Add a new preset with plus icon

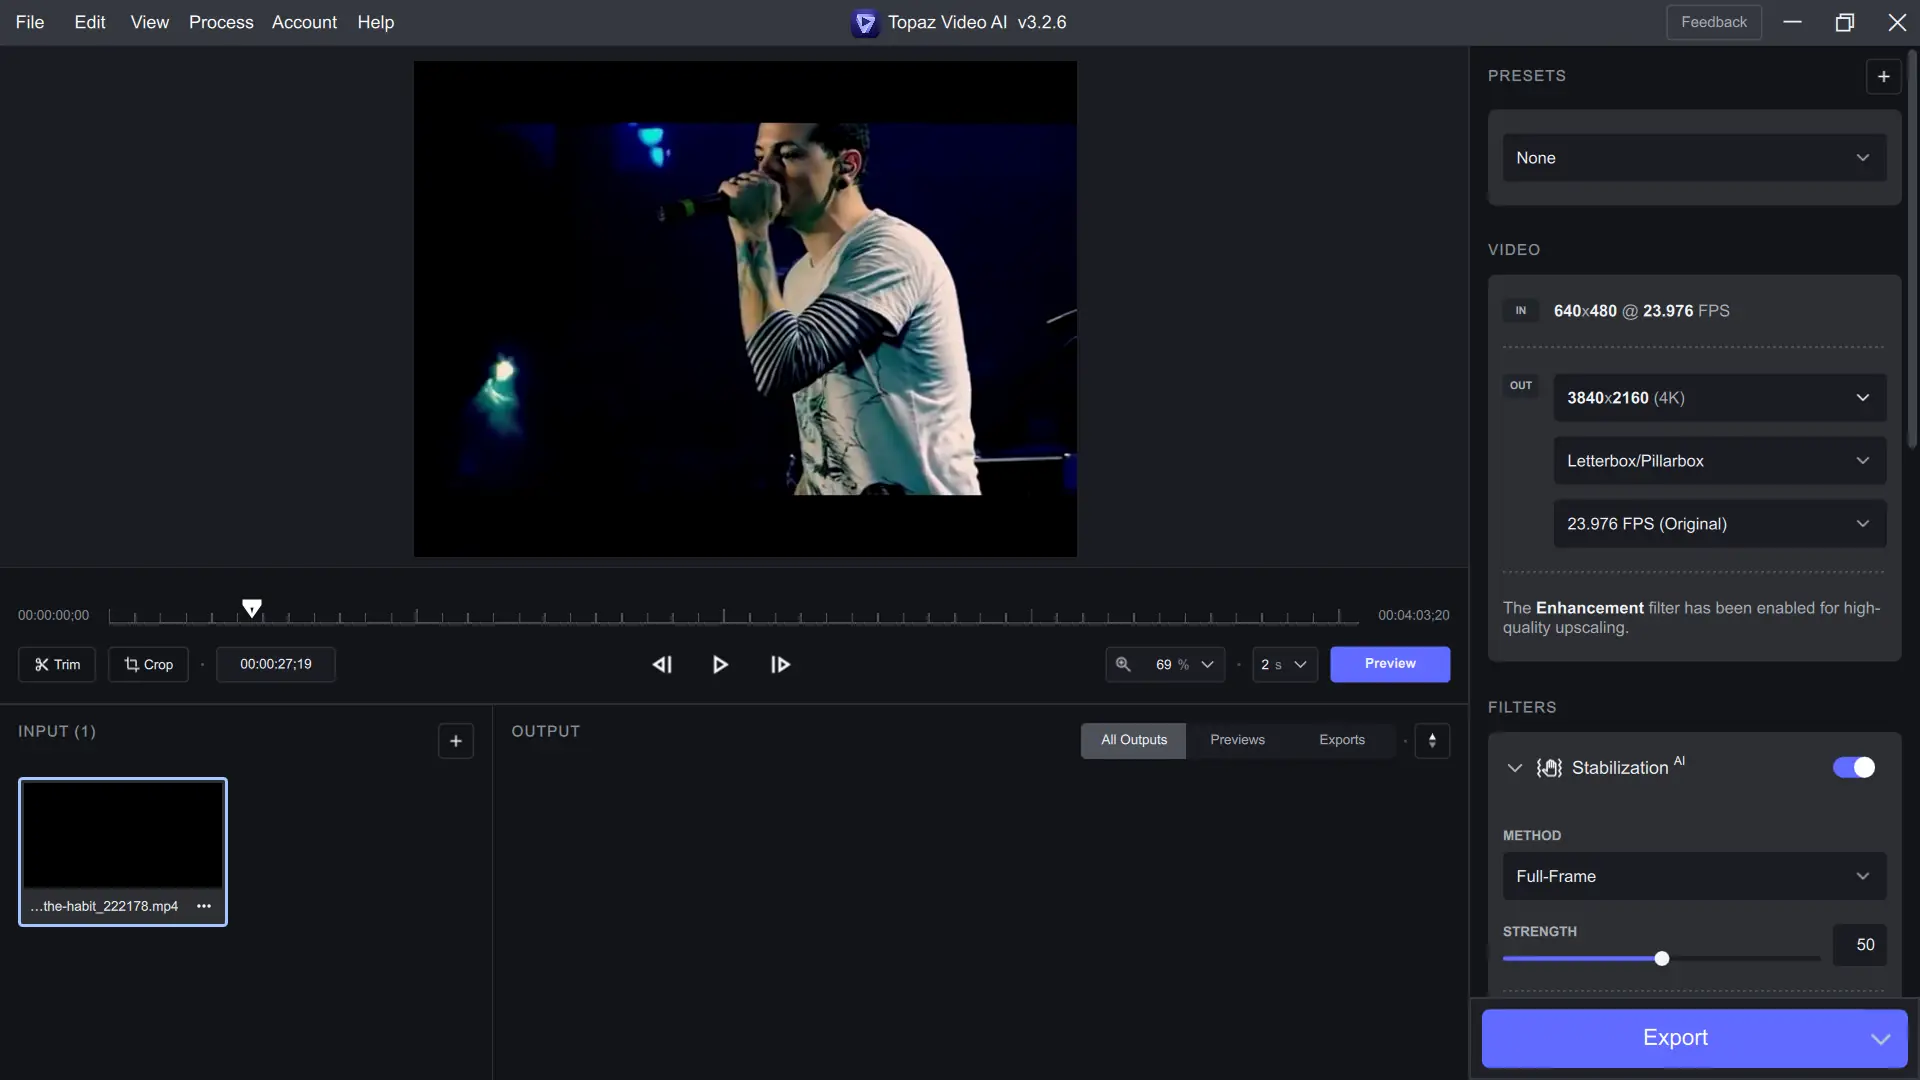1883,77
